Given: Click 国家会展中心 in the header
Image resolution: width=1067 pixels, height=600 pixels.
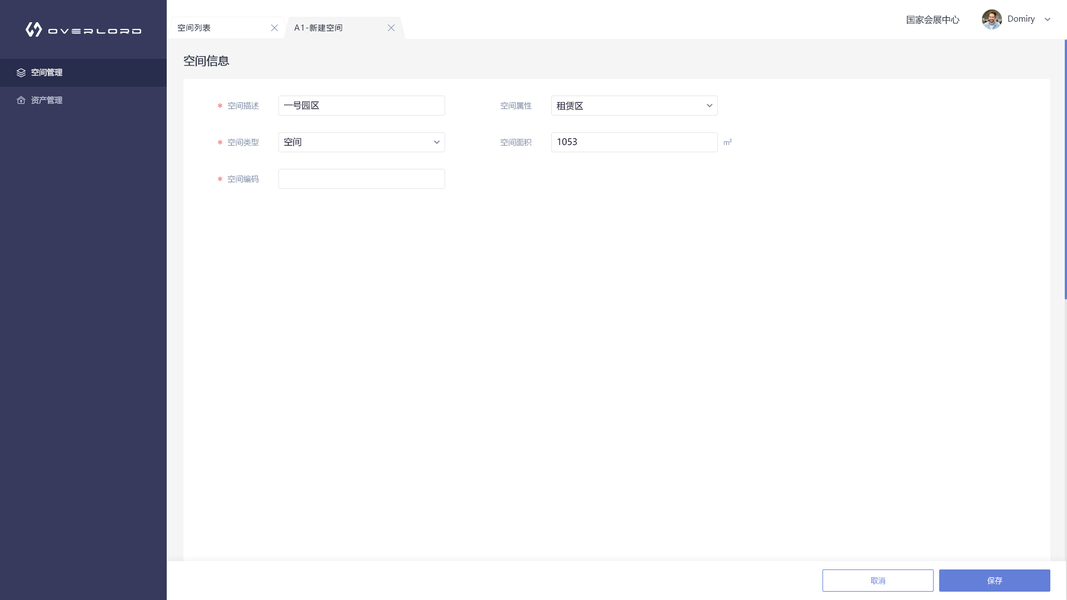Looking at the screenshot, I should click(932, 20).
